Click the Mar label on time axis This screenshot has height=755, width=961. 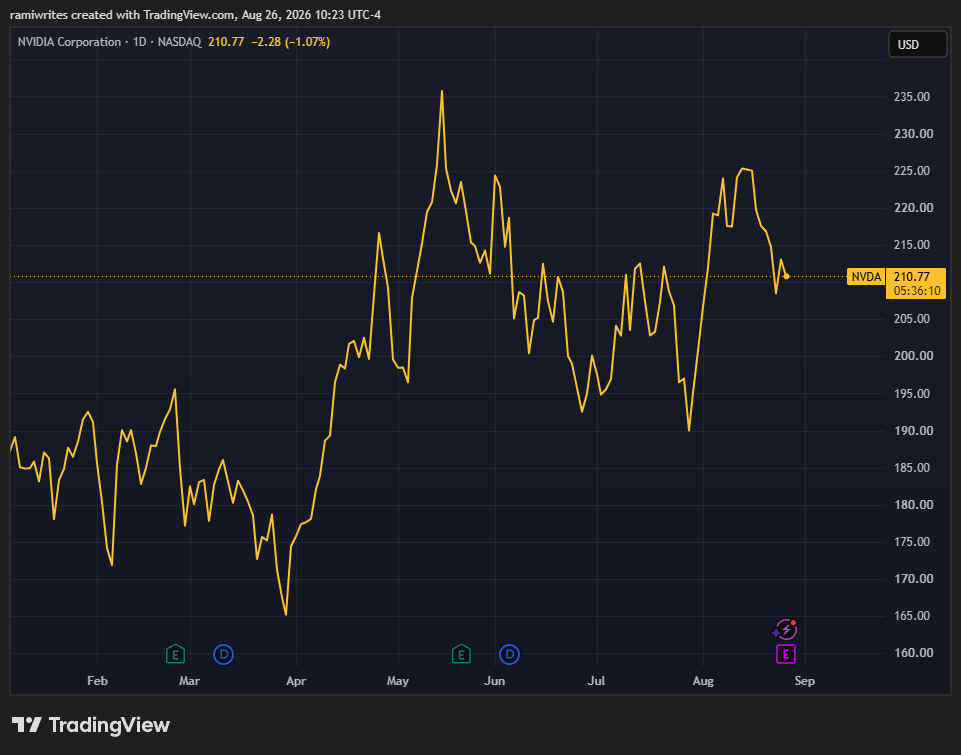pyautogui.click(x=189, y=681)
